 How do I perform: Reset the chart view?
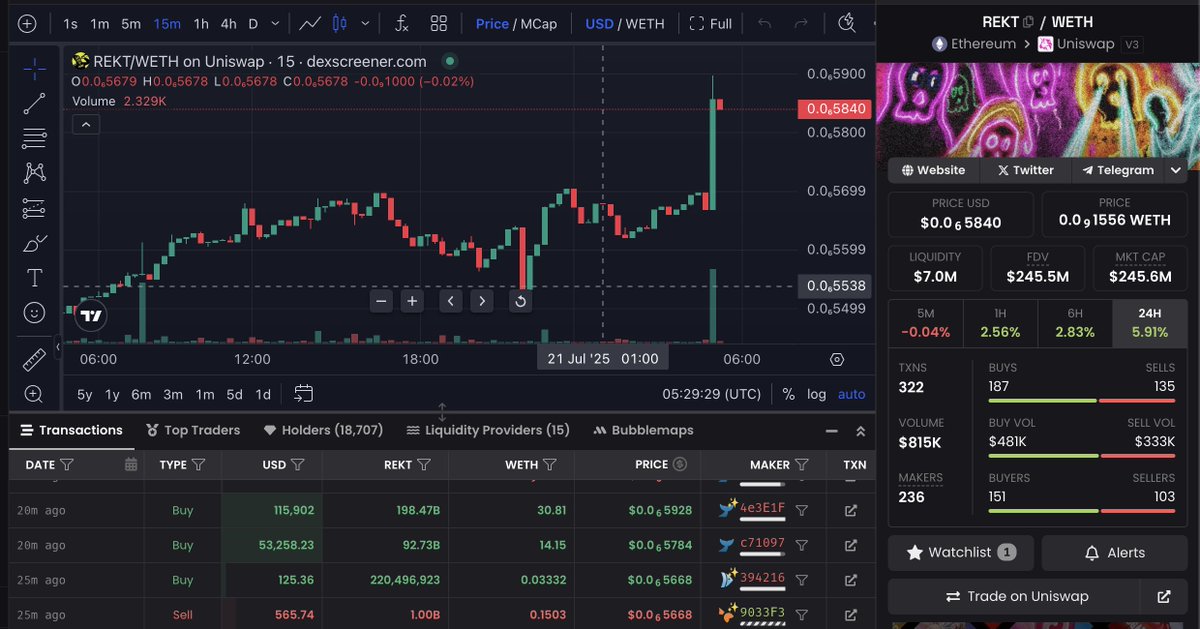(x=520, y=301)
